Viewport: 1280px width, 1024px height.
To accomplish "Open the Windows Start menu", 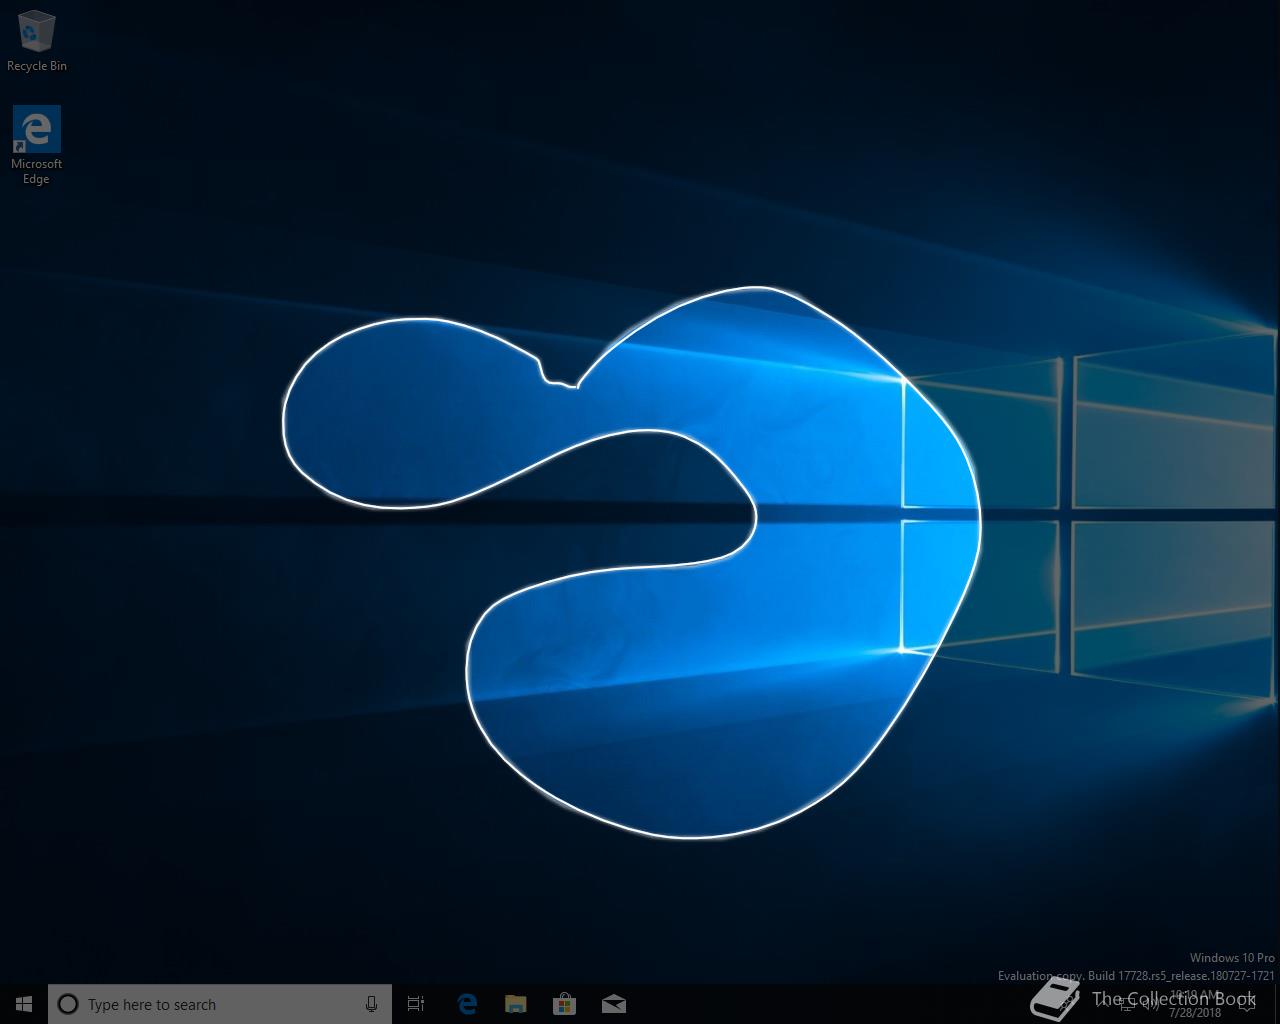I will pyautogui.click(x=24, y=1004).
